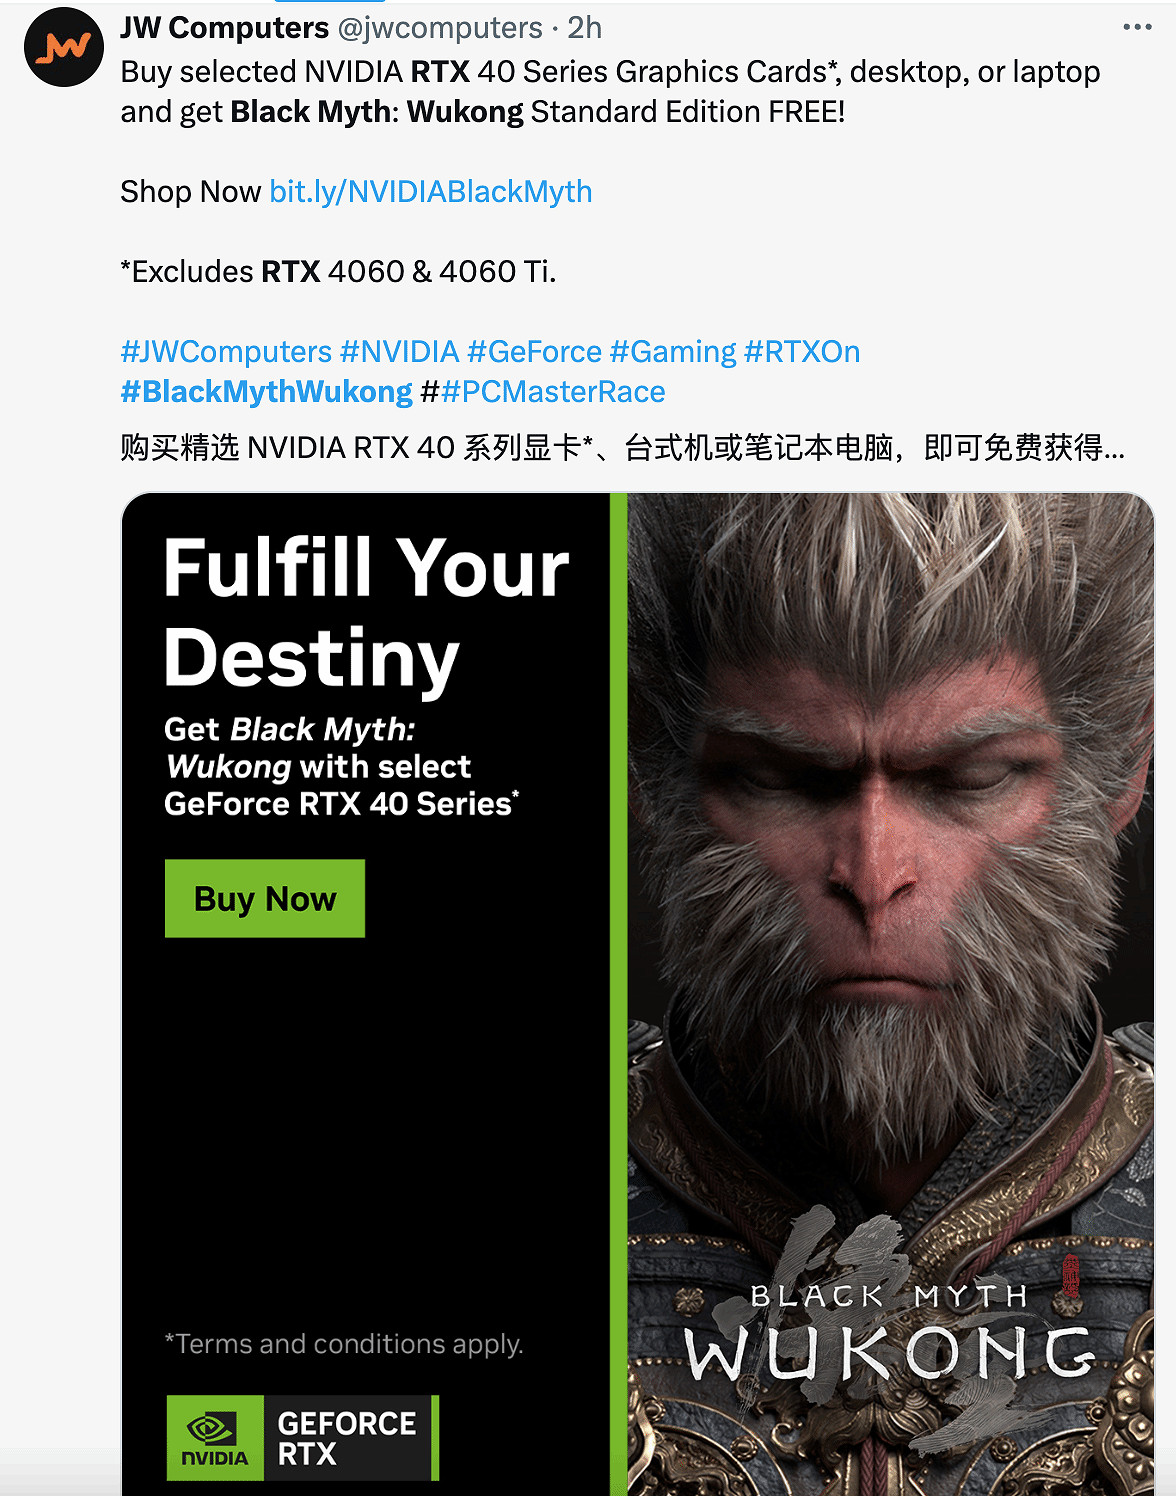Screen dimensions: 1176x1496
Task: Open the #PCMasterRace hashtag
Action: 553,391
